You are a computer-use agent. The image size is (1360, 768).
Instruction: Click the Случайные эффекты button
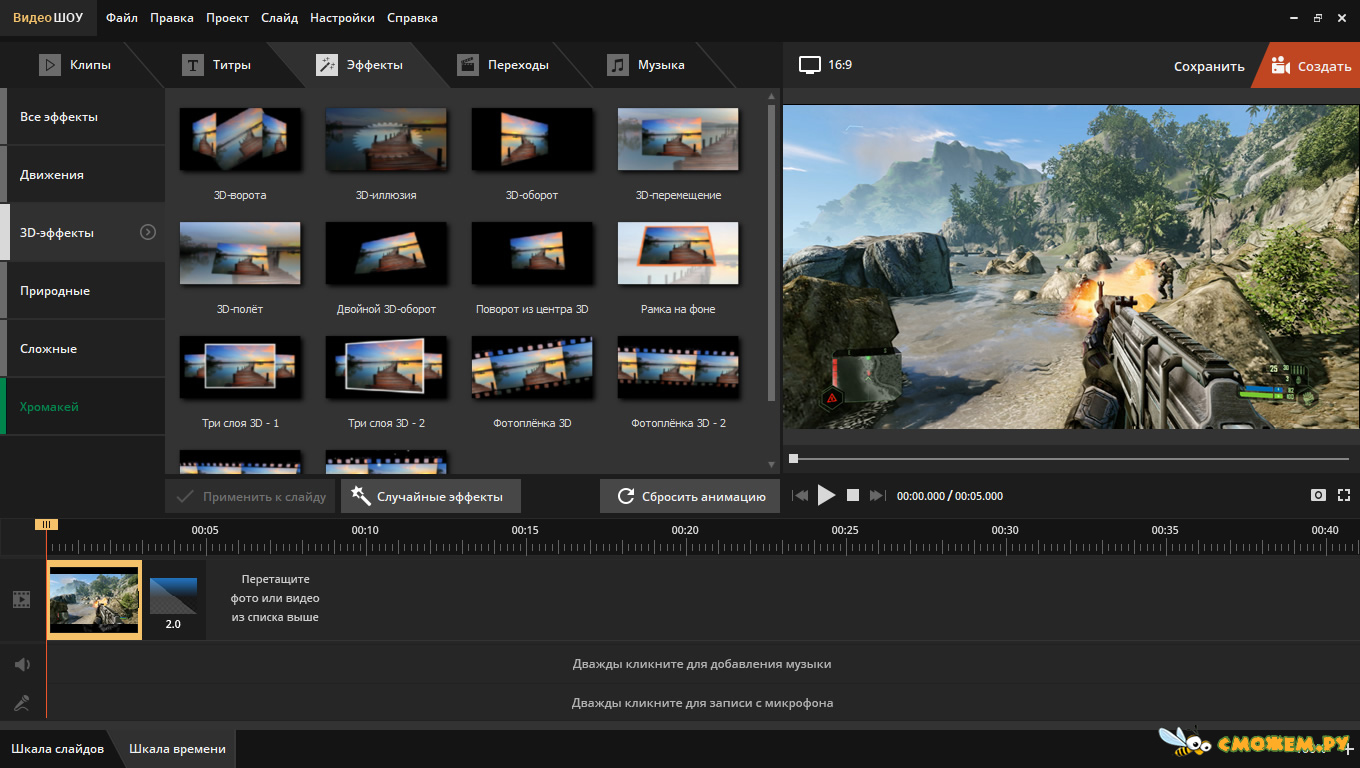click(430, 496)
